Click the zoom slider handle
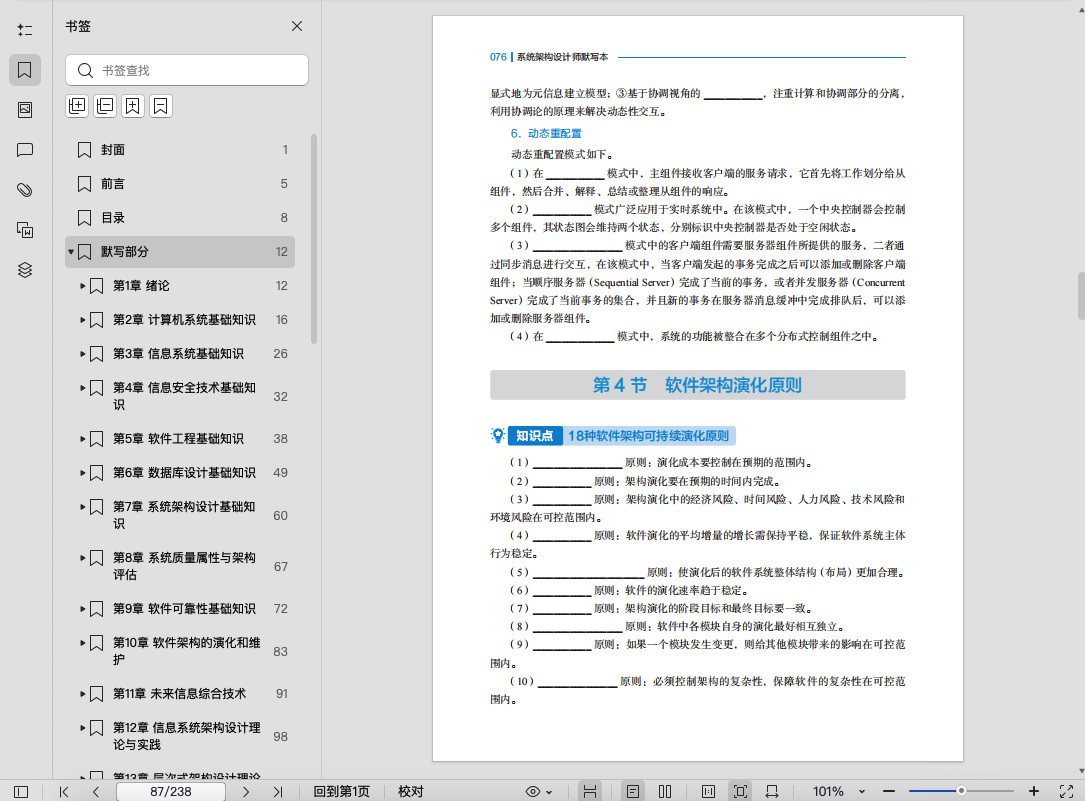The width and height of the screenshot is (1085, 801). [x=961, y=791]
